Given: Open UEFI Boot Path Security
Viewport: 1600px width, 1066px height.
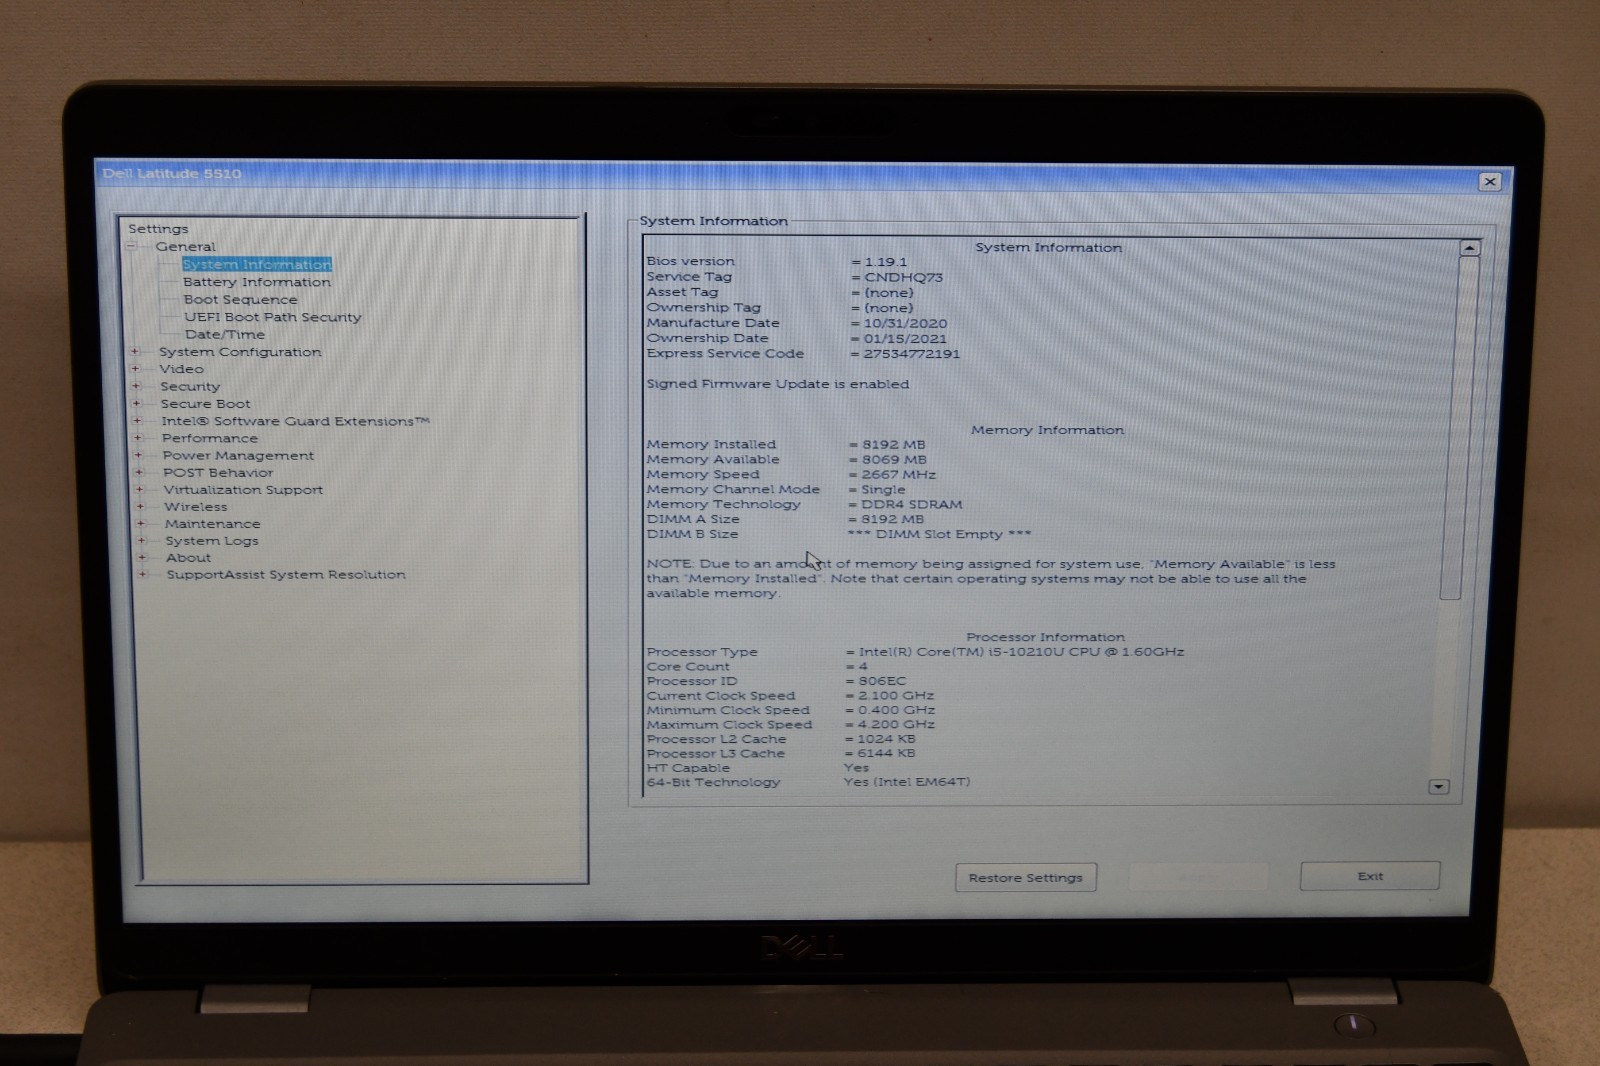Looking at the screenshot, I should coord(272,317).
